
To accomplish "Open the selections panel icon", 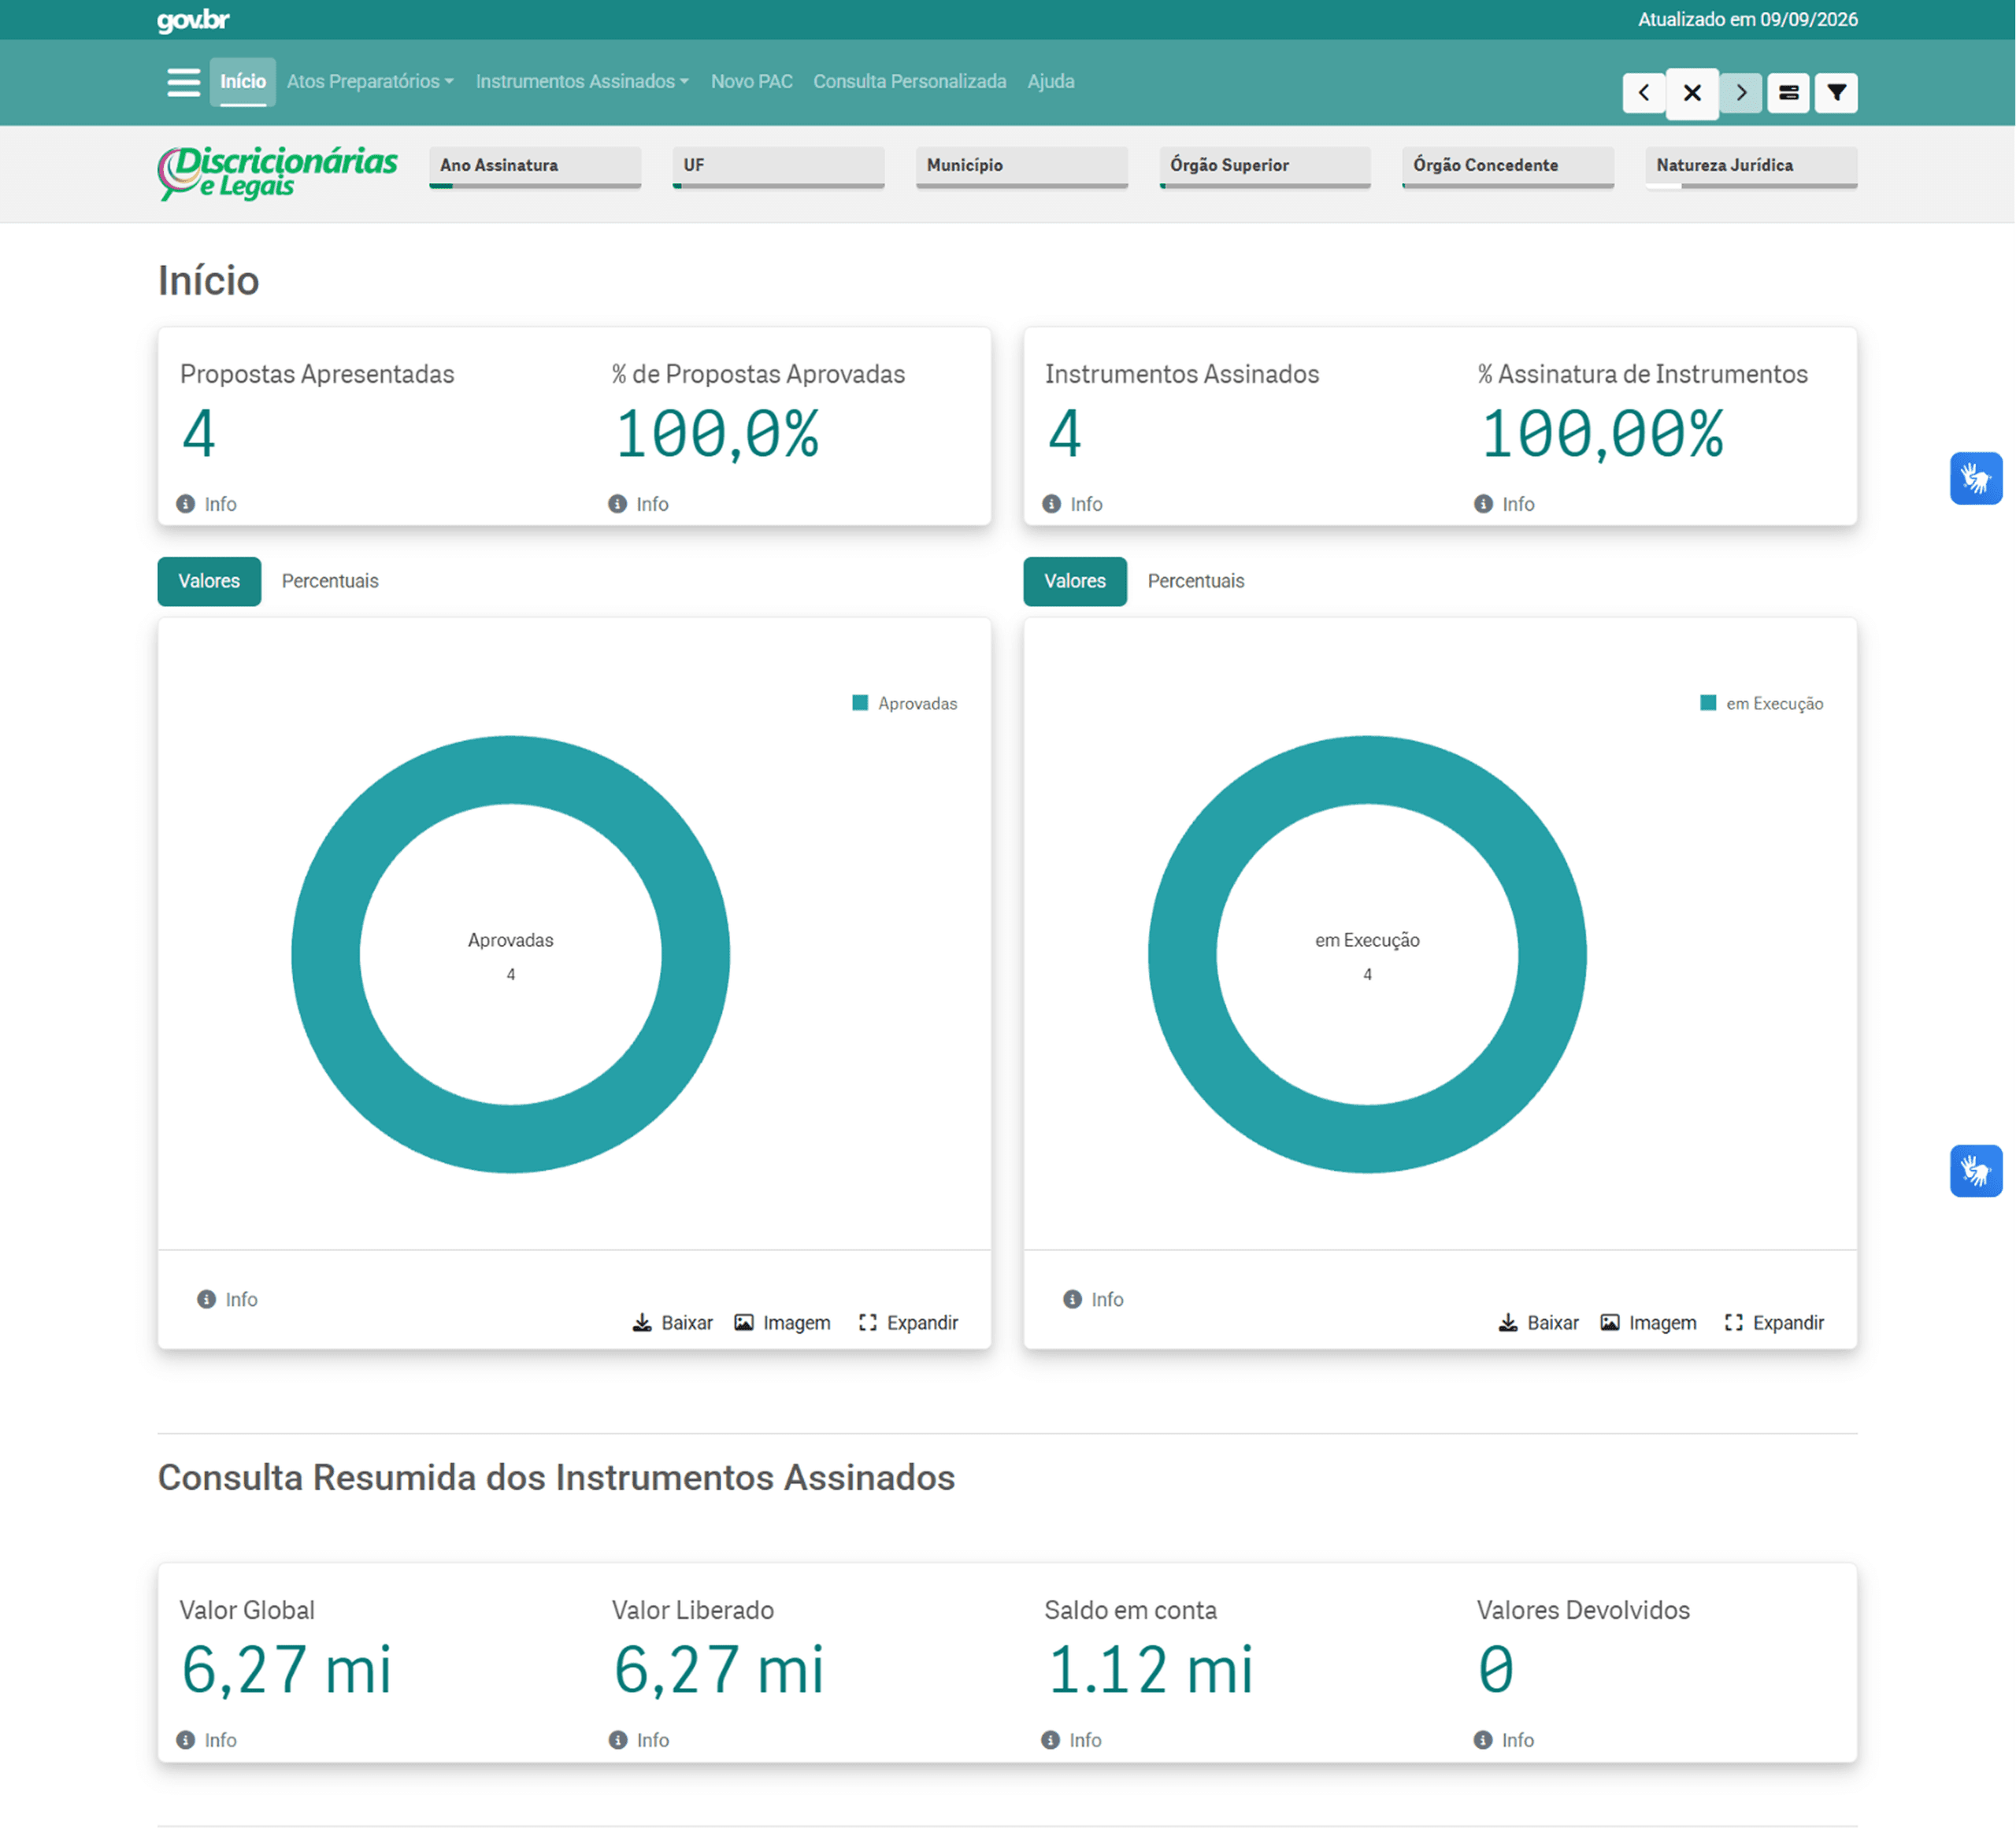I will (1788, 93).
